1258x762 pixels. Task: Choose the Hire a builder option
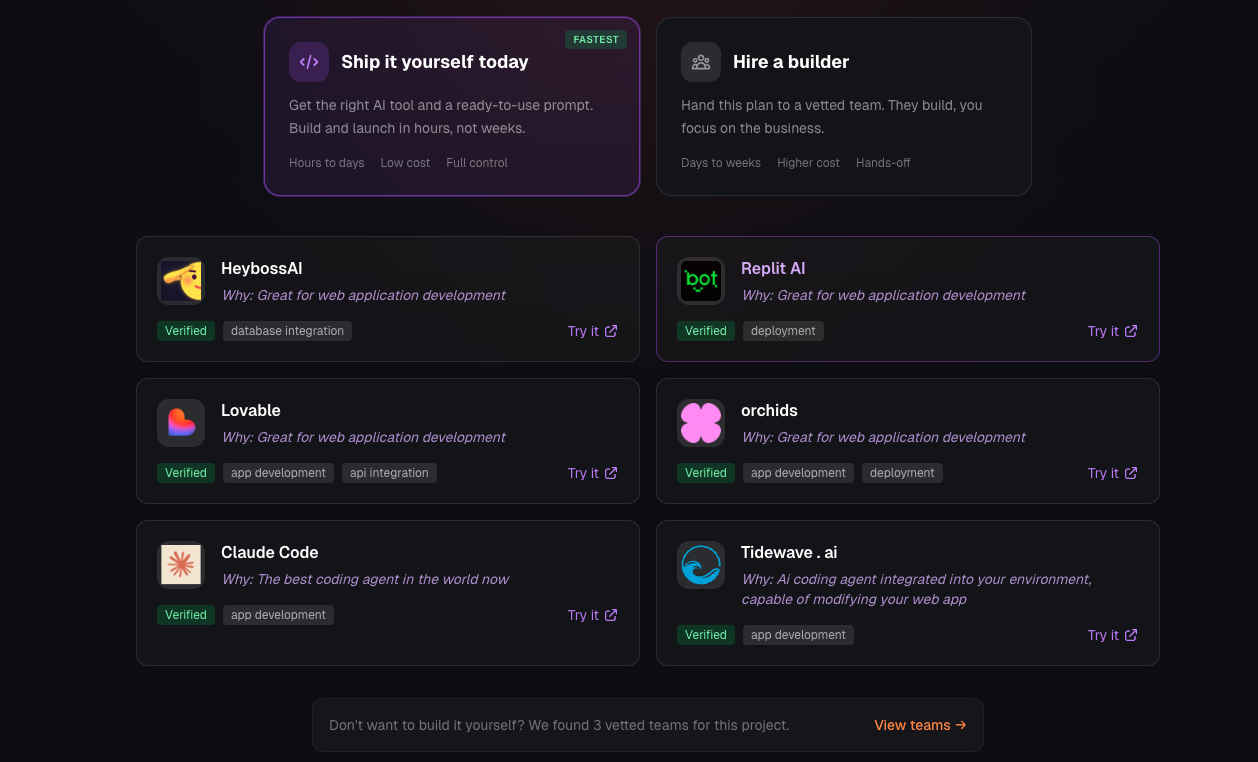[843, 106]
